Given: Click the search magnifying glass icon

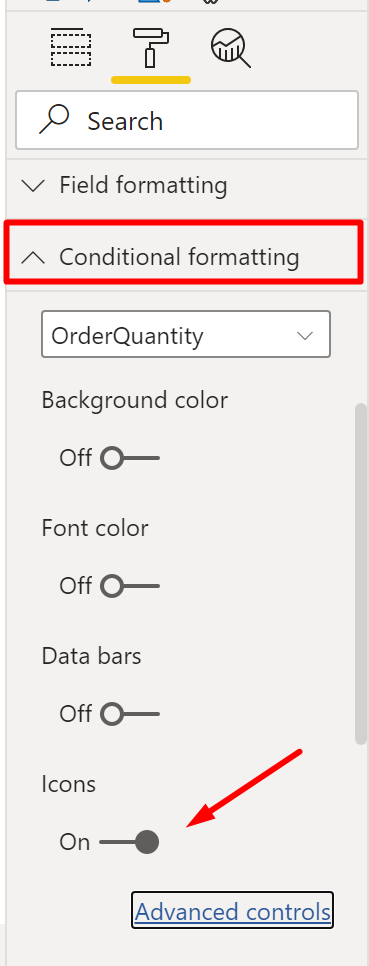Looking at the screenshot, I should [x=54, y=120].
